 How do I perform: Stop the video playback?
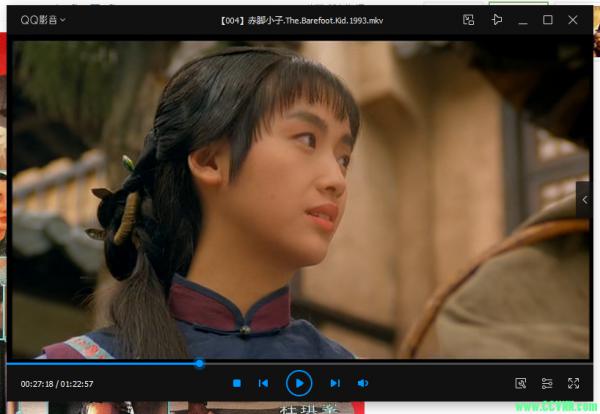tap(237, 383)
